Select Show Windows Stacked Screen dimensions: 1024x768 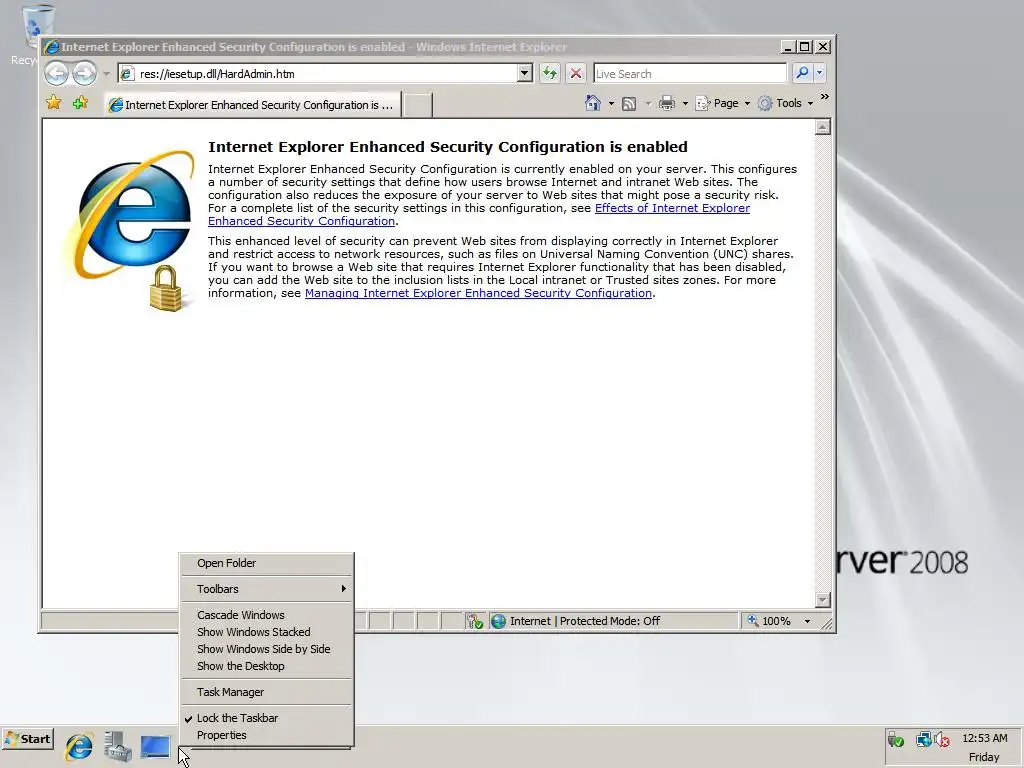coord(266,632)
